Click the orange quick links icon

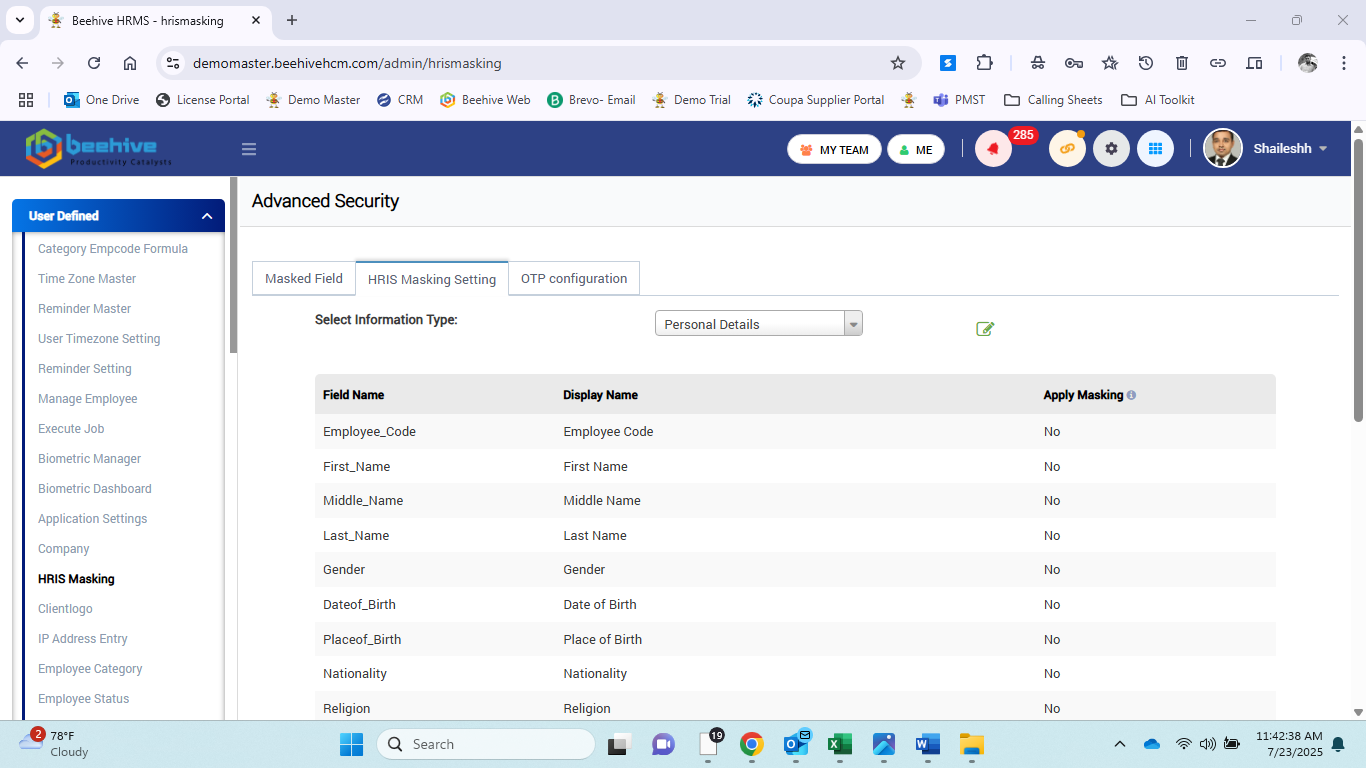[x=1067, y=149]
